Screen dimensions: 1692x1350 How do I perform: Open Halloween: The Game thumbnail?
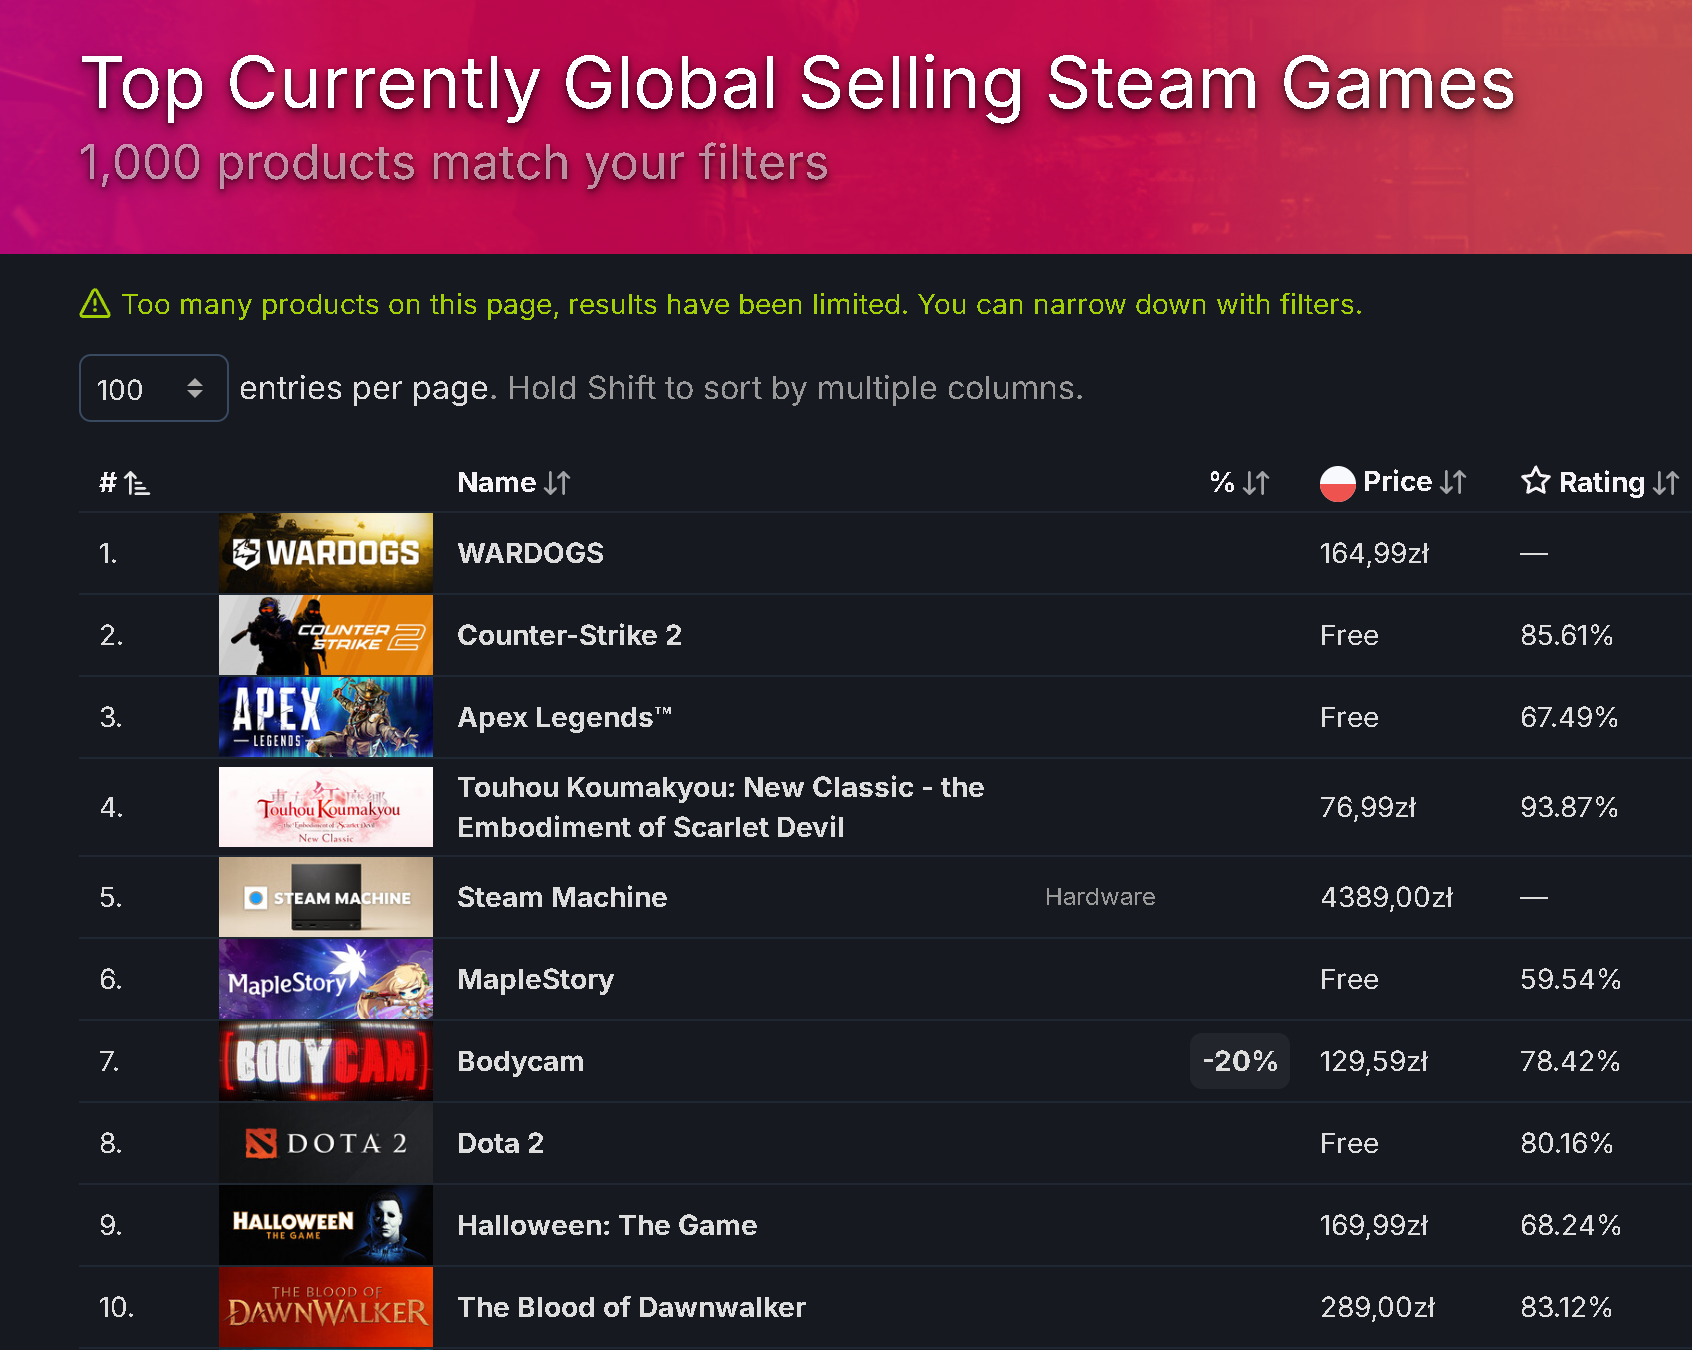click(x=326, y=1225)
